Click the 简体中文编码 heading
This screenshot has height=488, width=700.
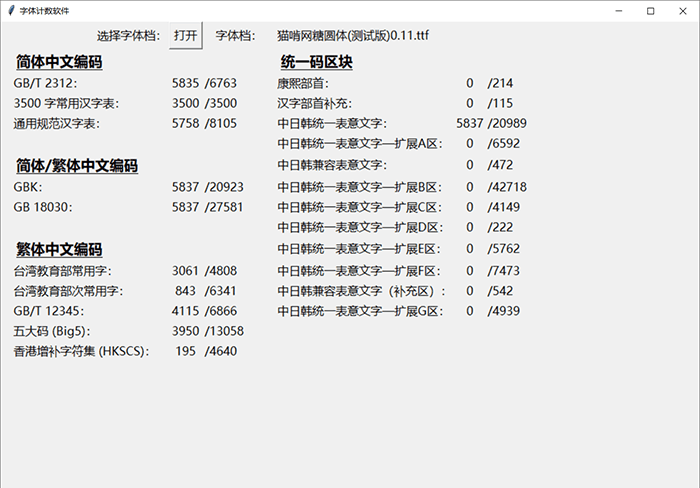(x=59, y=62)
